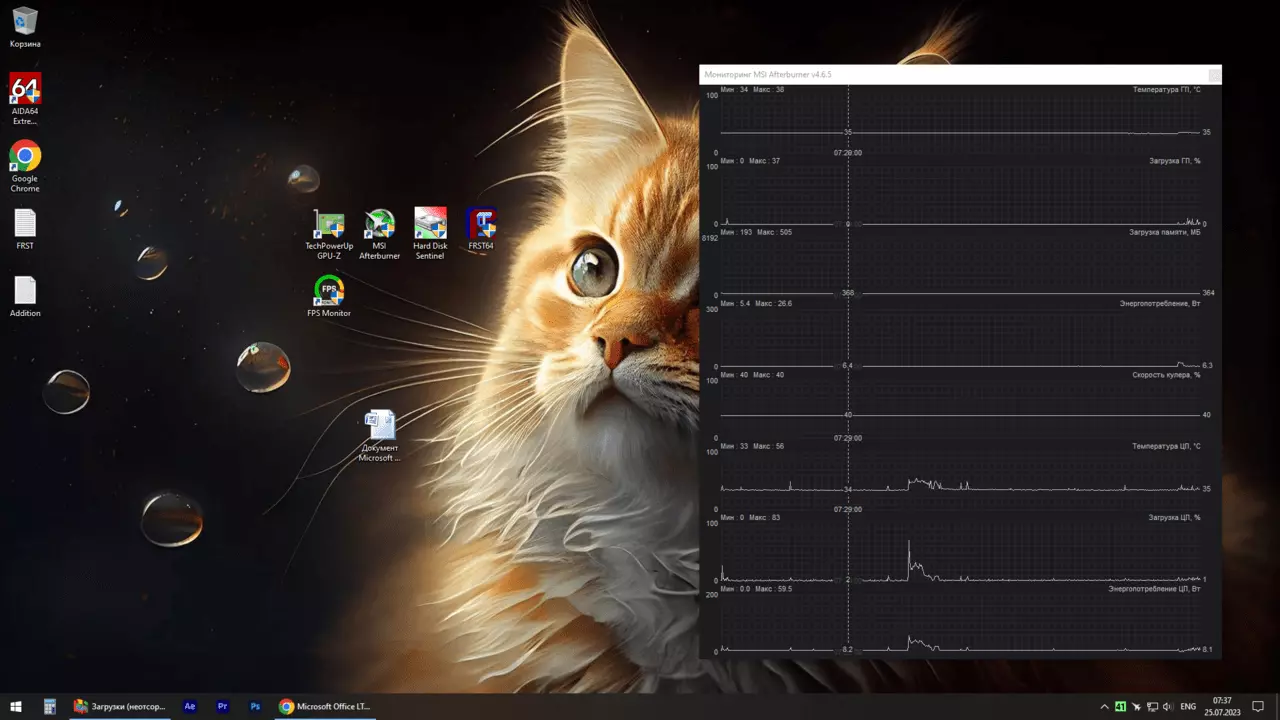Click the Энергопотребление ЦП, Вт label

click(x=1154, y=588)
